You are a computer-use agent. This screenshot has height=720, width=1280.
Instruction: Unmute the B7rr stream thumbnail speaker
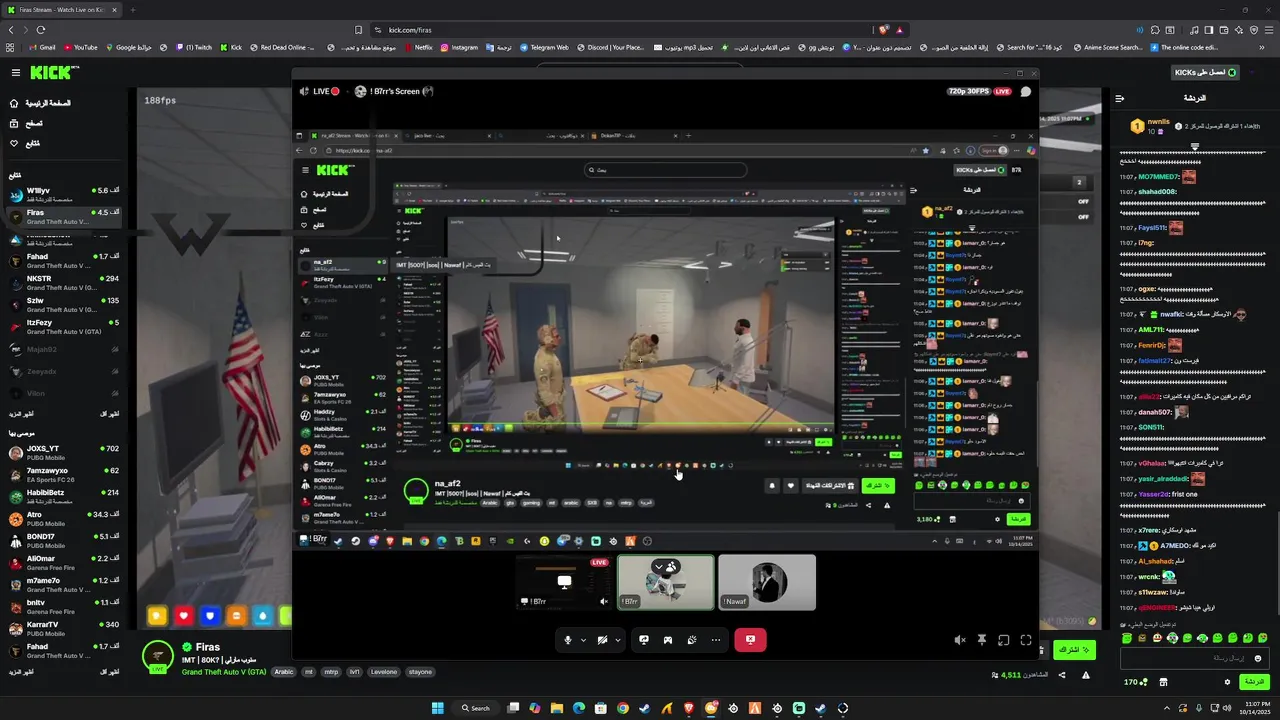(x=603, y=602)
